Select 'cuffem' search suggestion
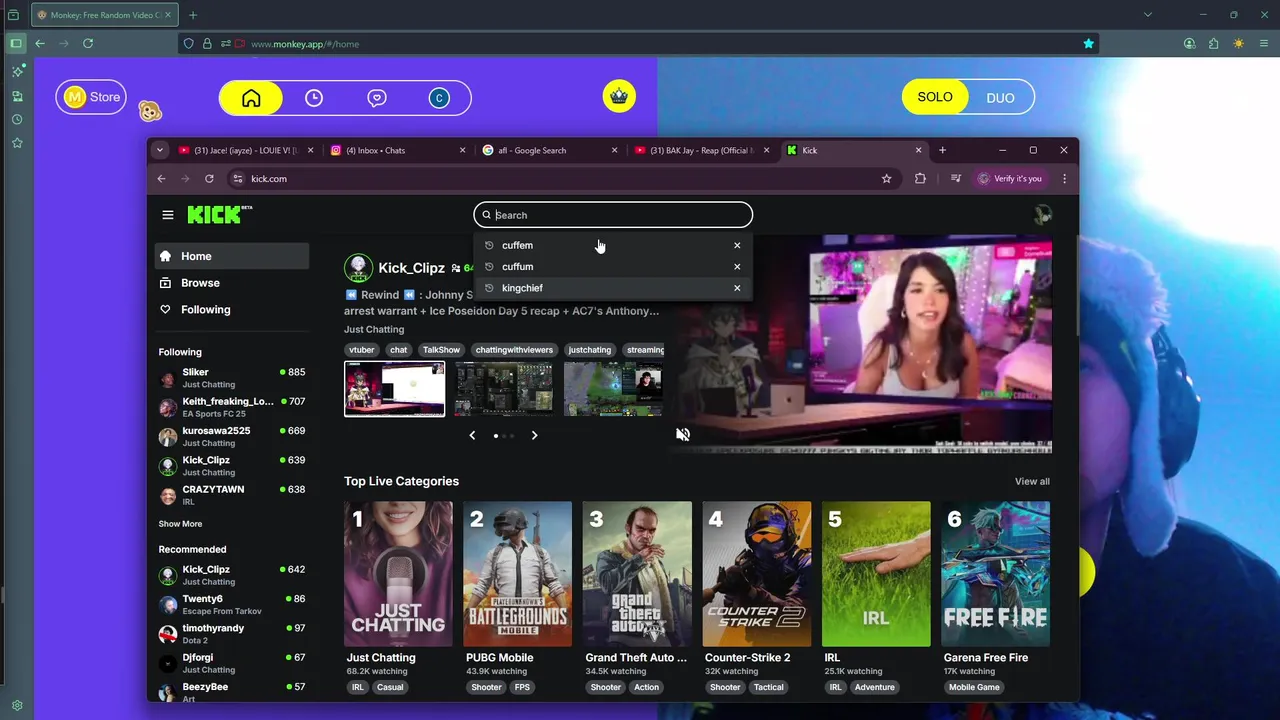Image resolution: width=1280 pixels, height=720 pixels. pyautogui.click(x=612, y=245)
